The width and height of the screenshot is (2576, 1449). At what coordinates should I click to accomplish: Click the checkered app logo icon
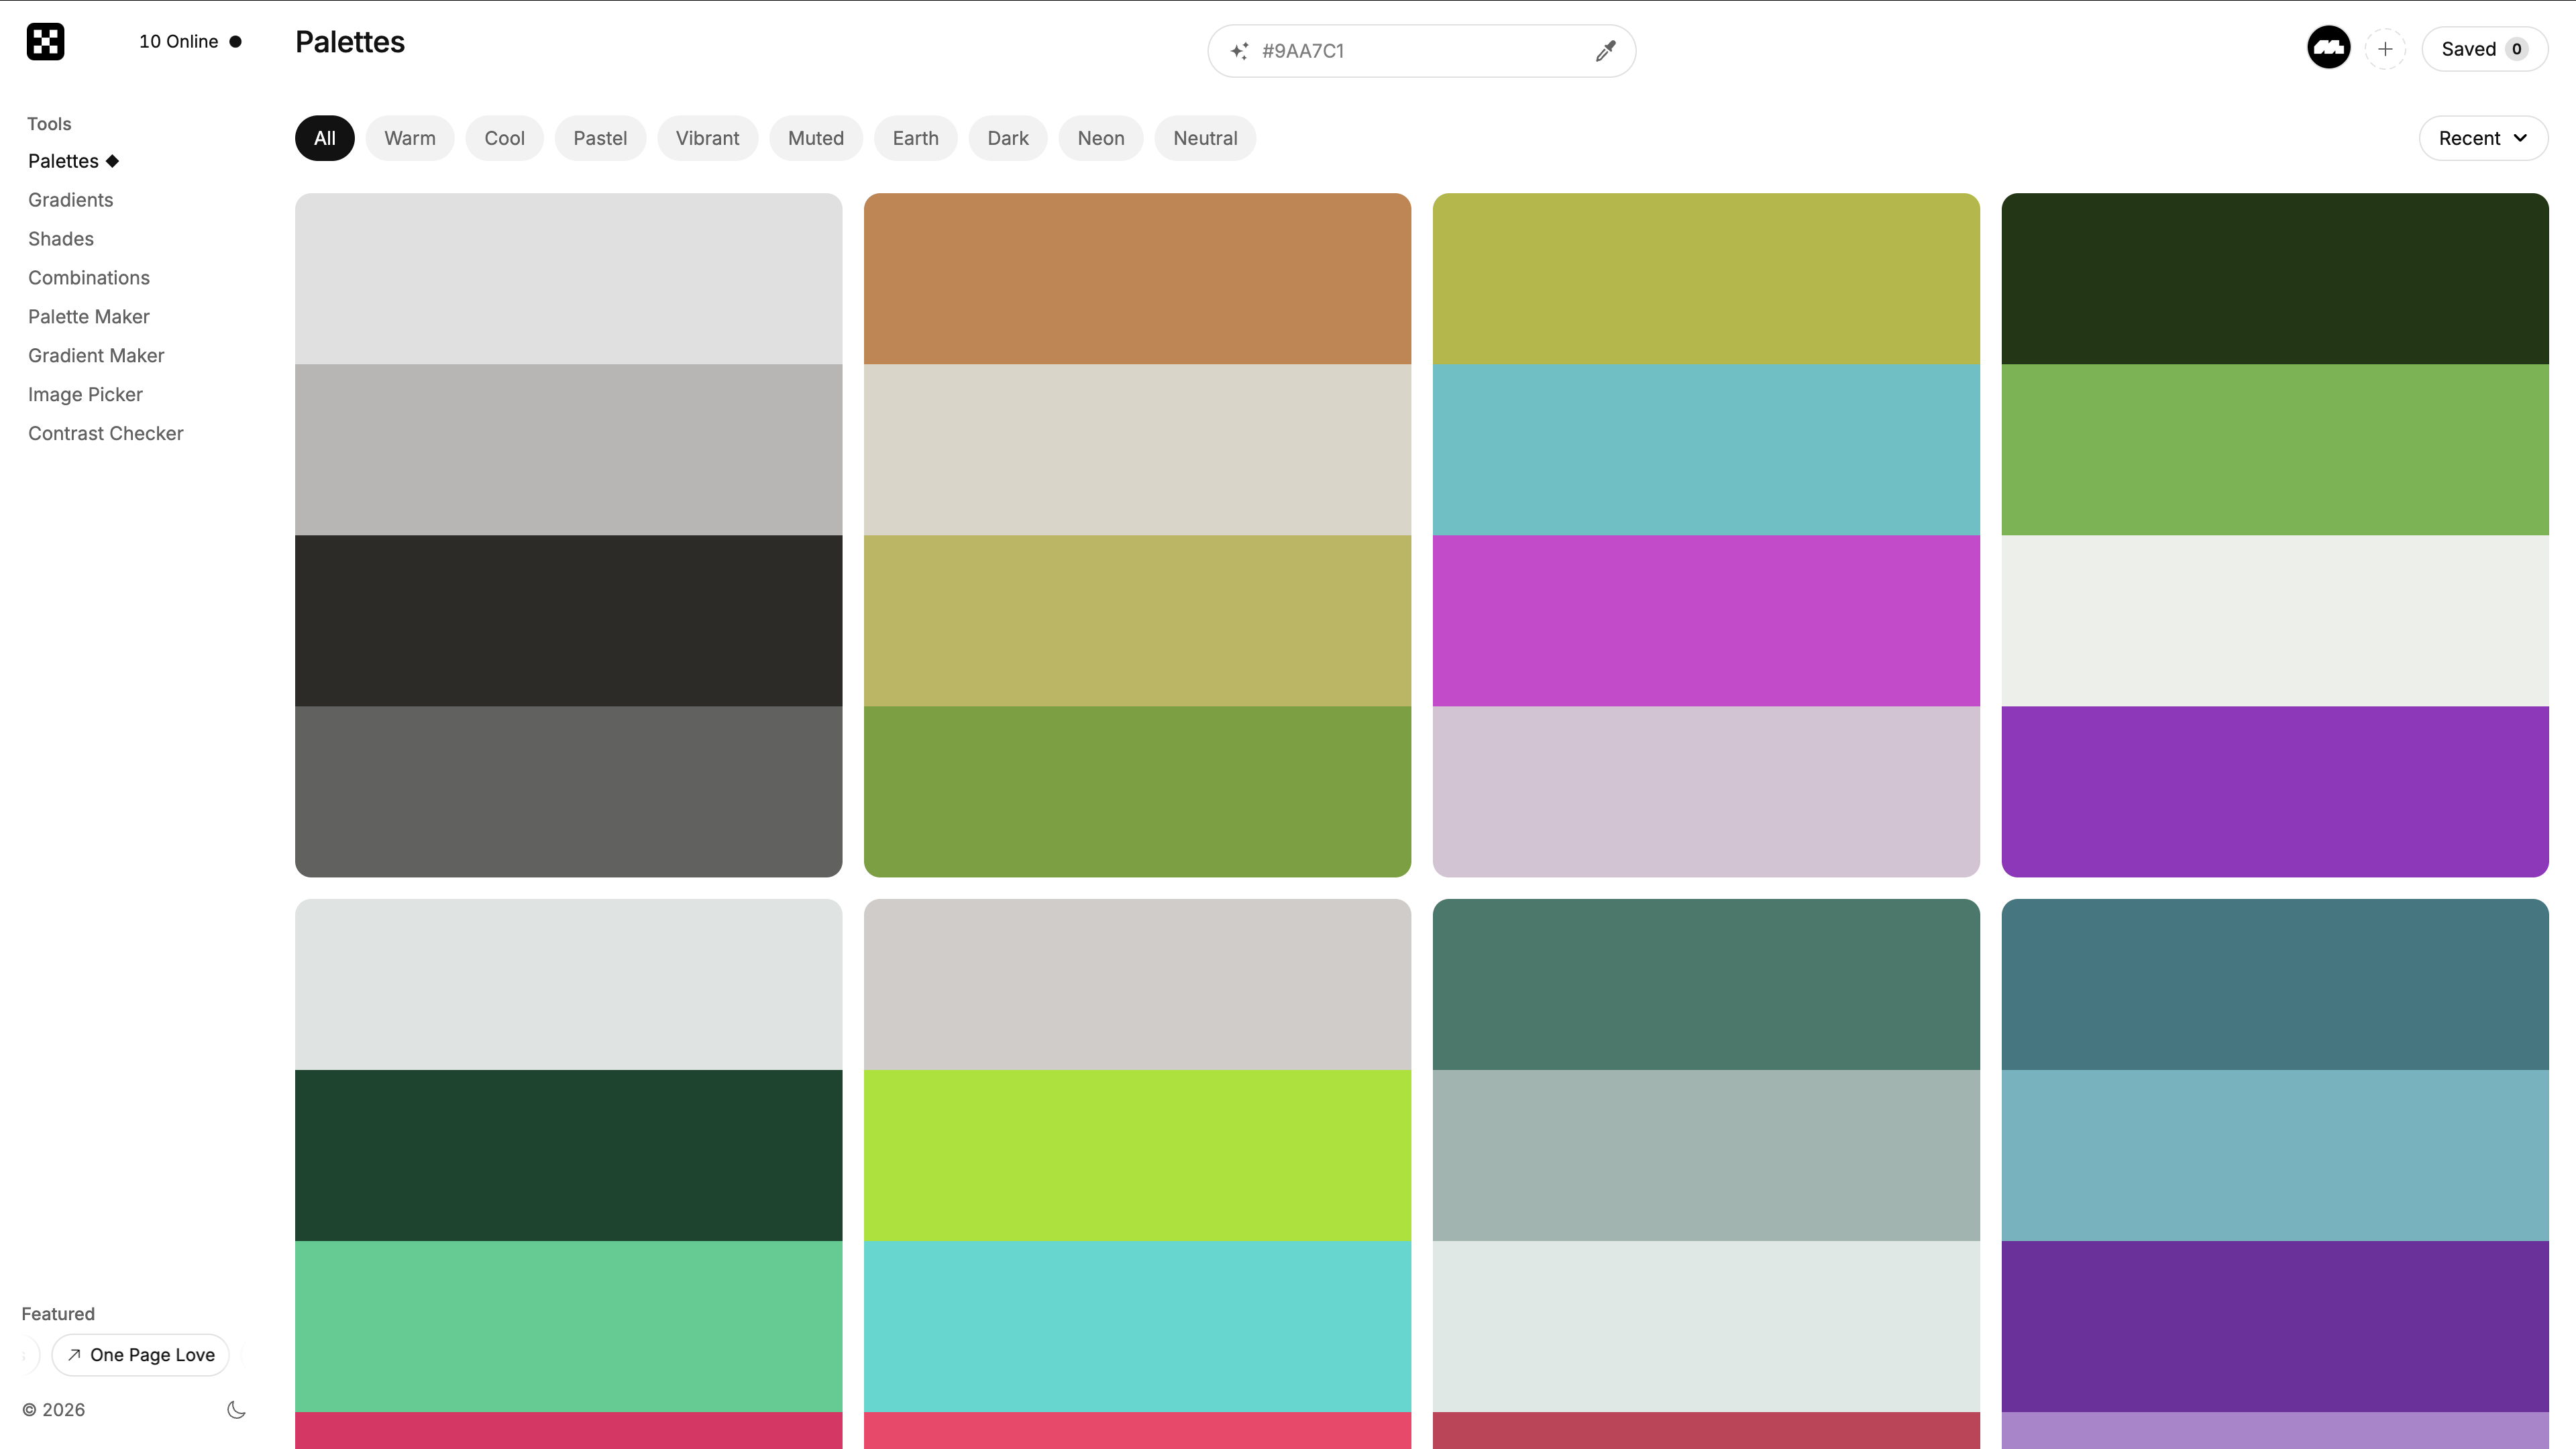point(45,41)
